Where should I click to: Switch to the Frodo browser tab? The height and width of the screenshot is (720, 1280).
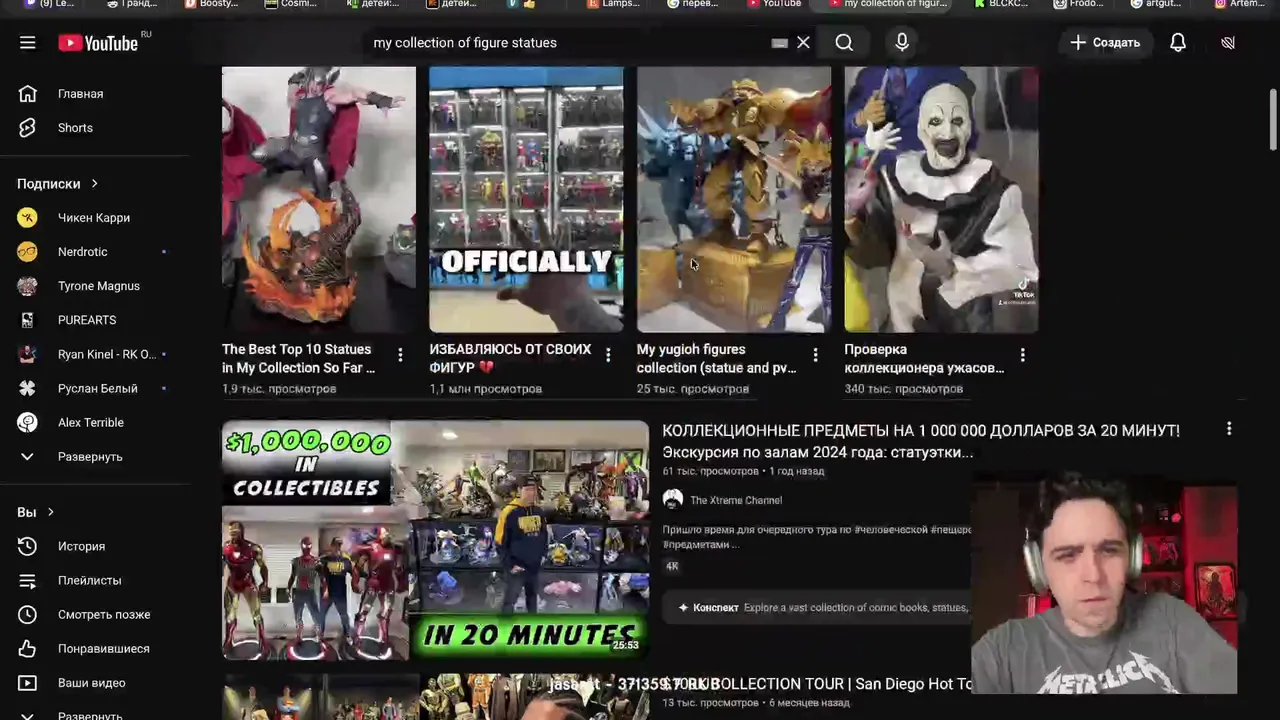tap(1080, 4)
